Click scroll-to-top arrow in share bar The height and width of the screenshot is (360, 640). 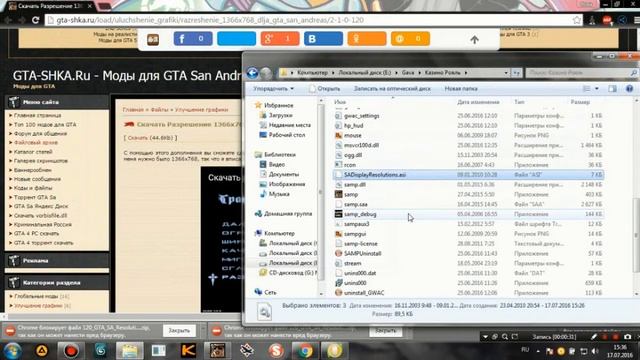coord(474,40)
